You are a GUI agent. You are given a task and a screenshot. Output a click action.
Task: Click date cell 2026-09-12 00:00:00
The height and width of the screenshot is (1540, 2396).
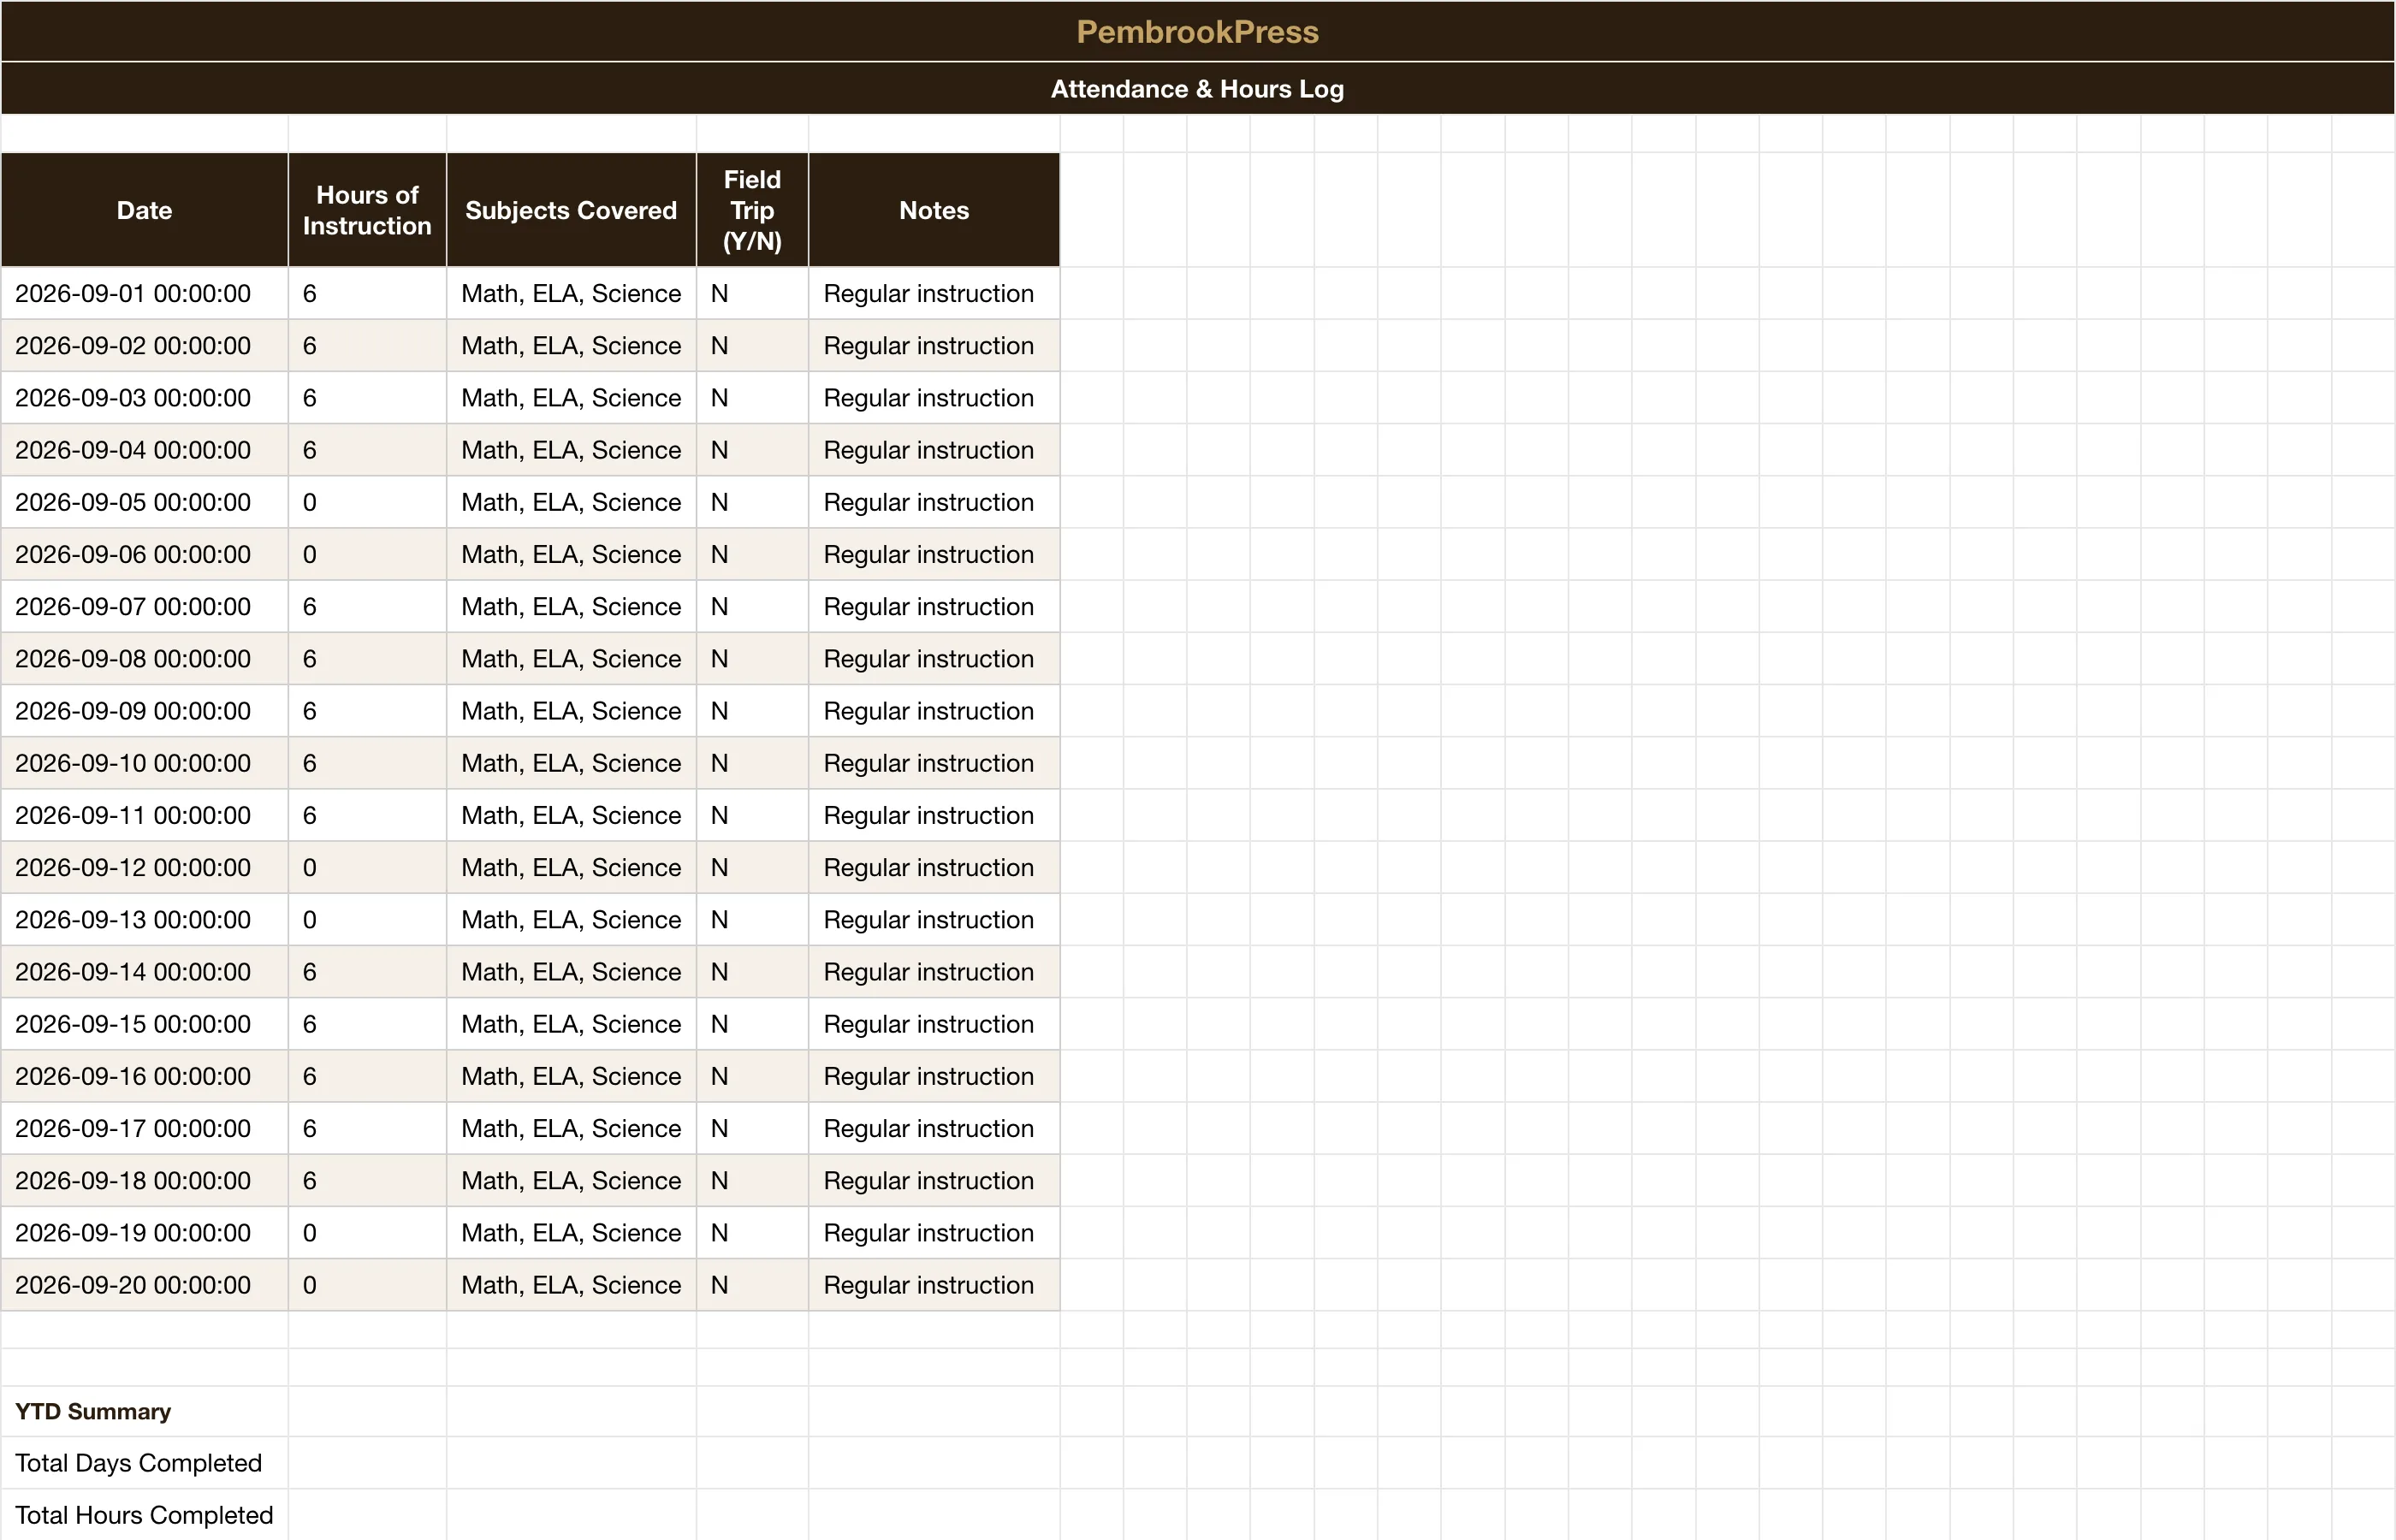145,867
